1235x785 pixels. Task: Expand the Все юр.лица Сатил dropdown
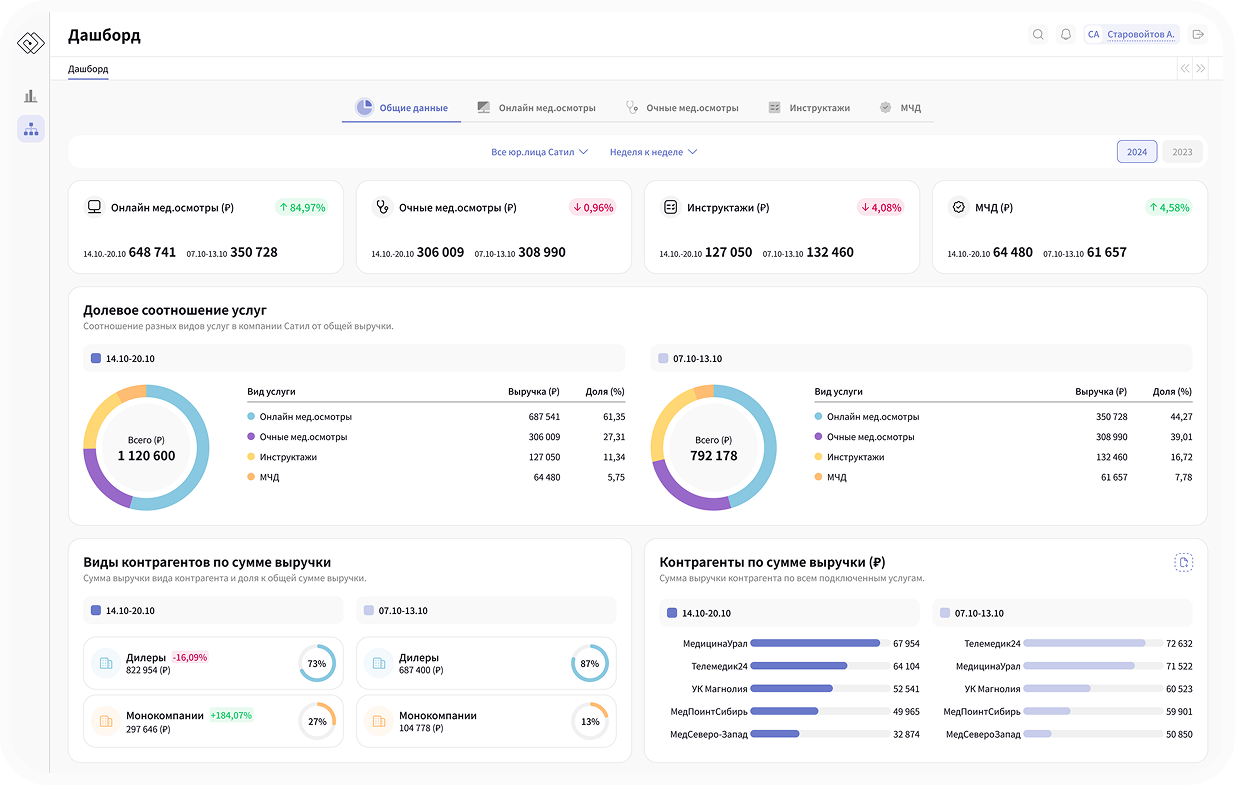539,152
